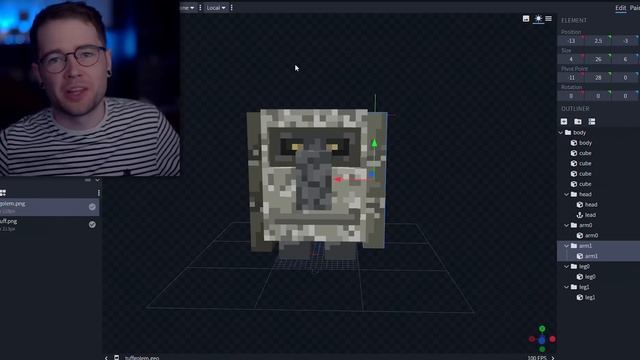Click the left red axis on navigation gizmo

532,339
